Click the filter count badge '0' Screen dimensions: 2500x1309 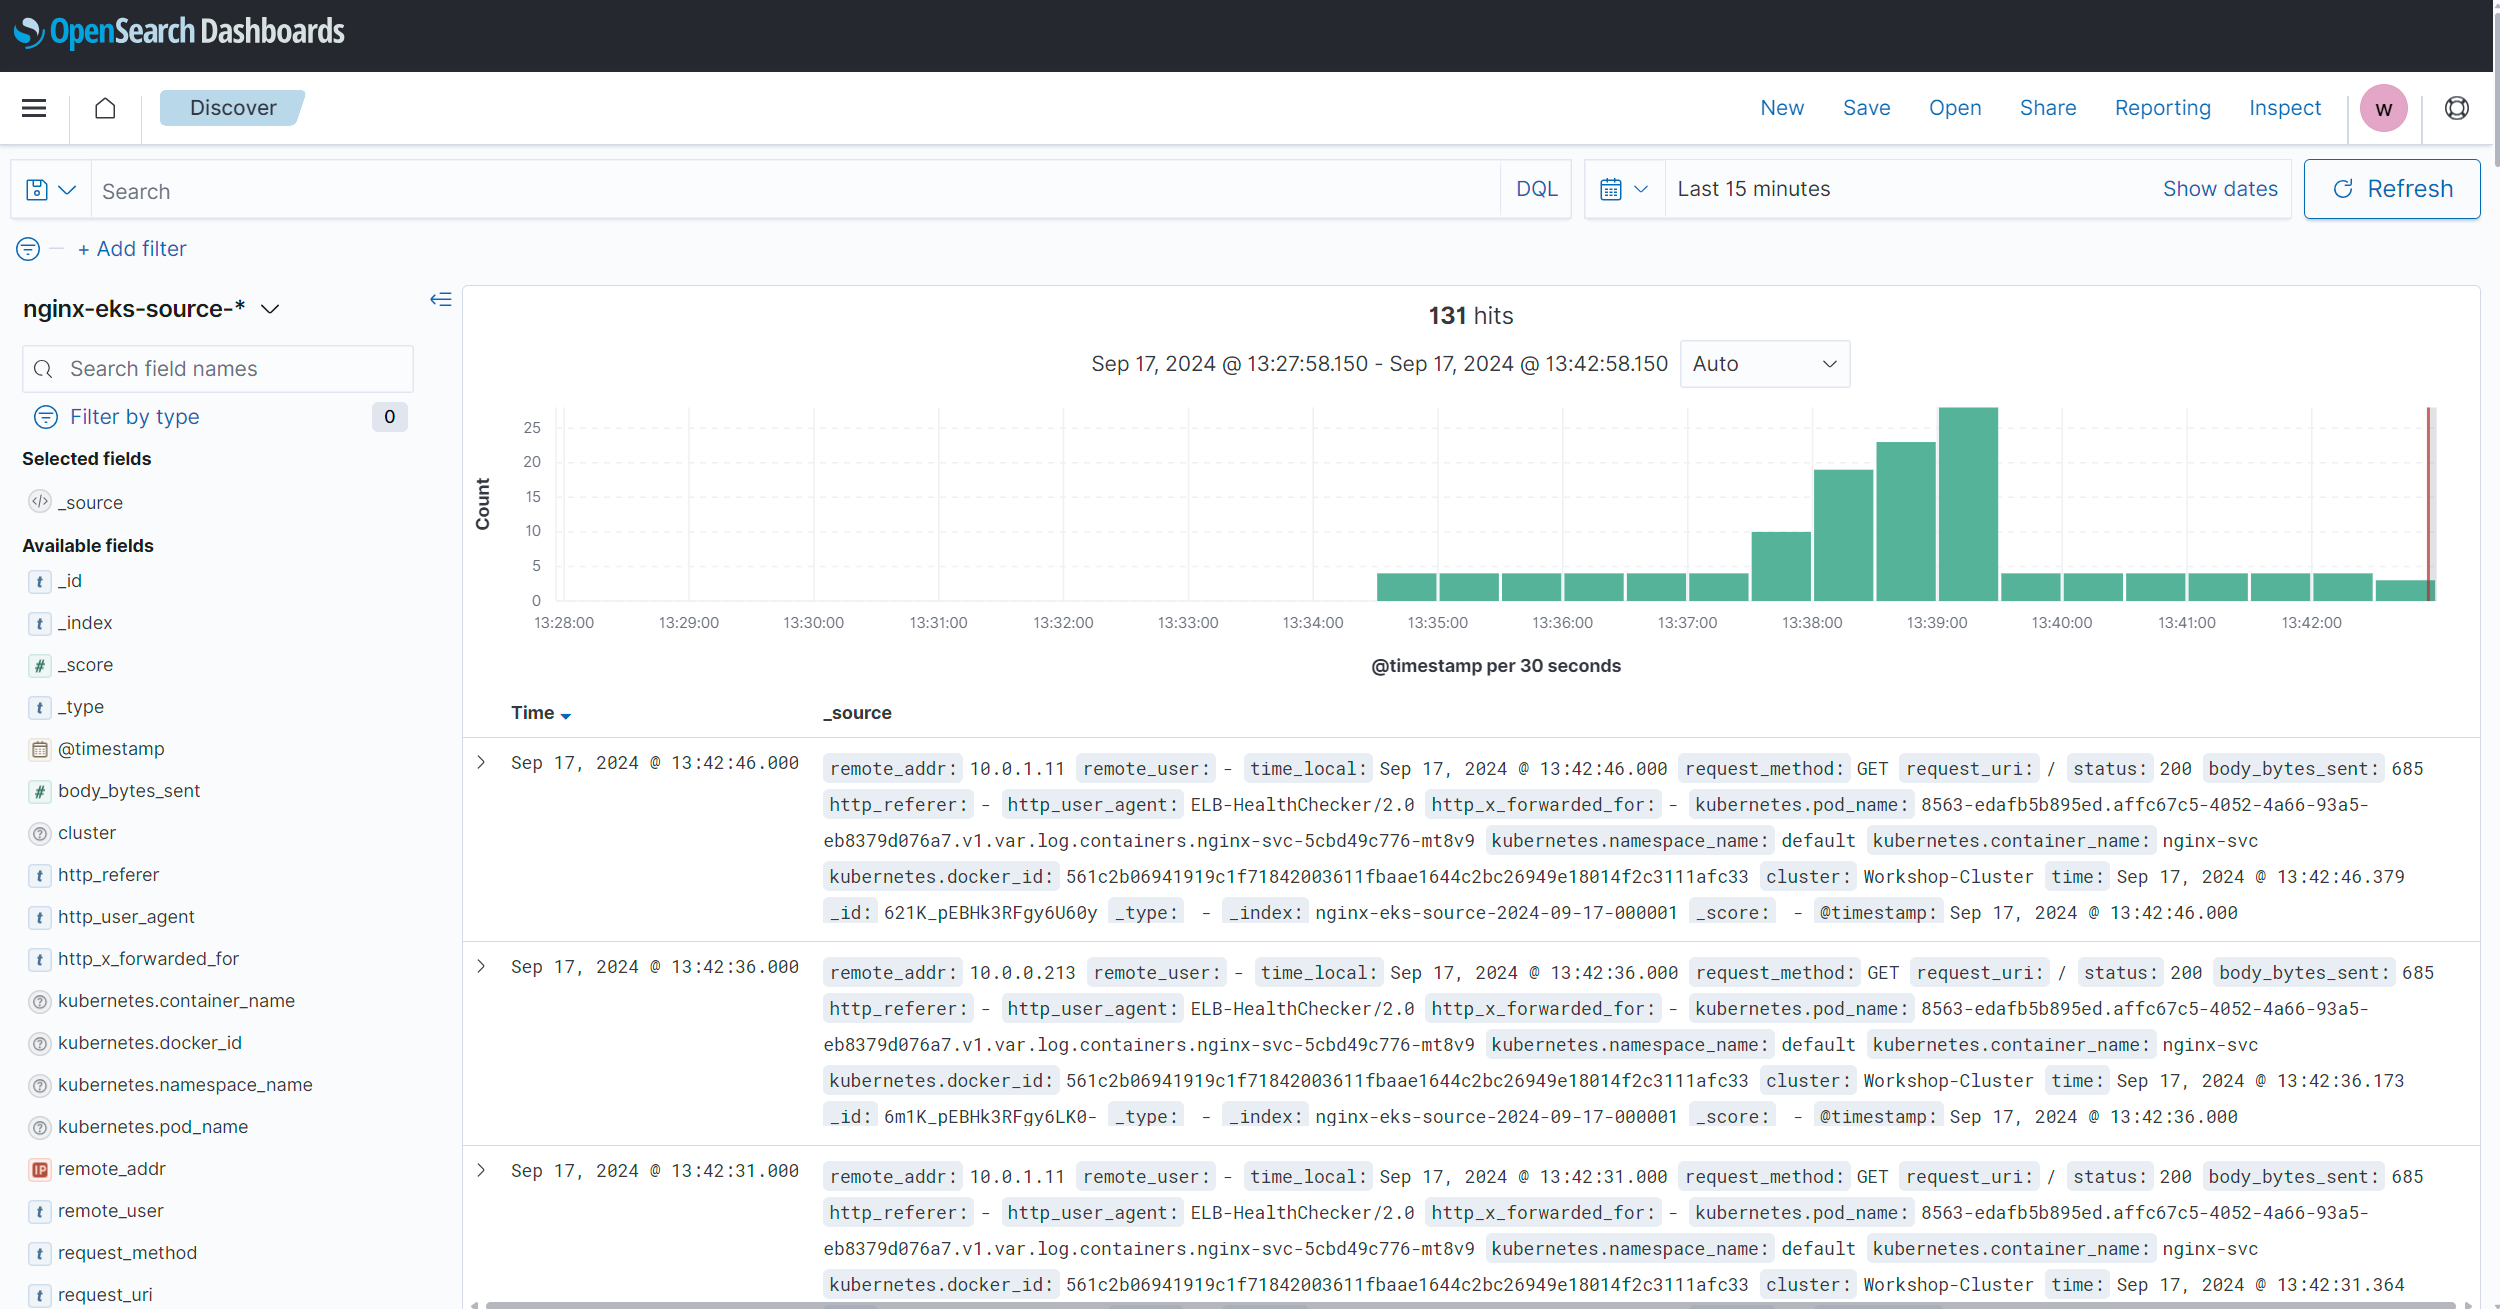click(389, 417)
